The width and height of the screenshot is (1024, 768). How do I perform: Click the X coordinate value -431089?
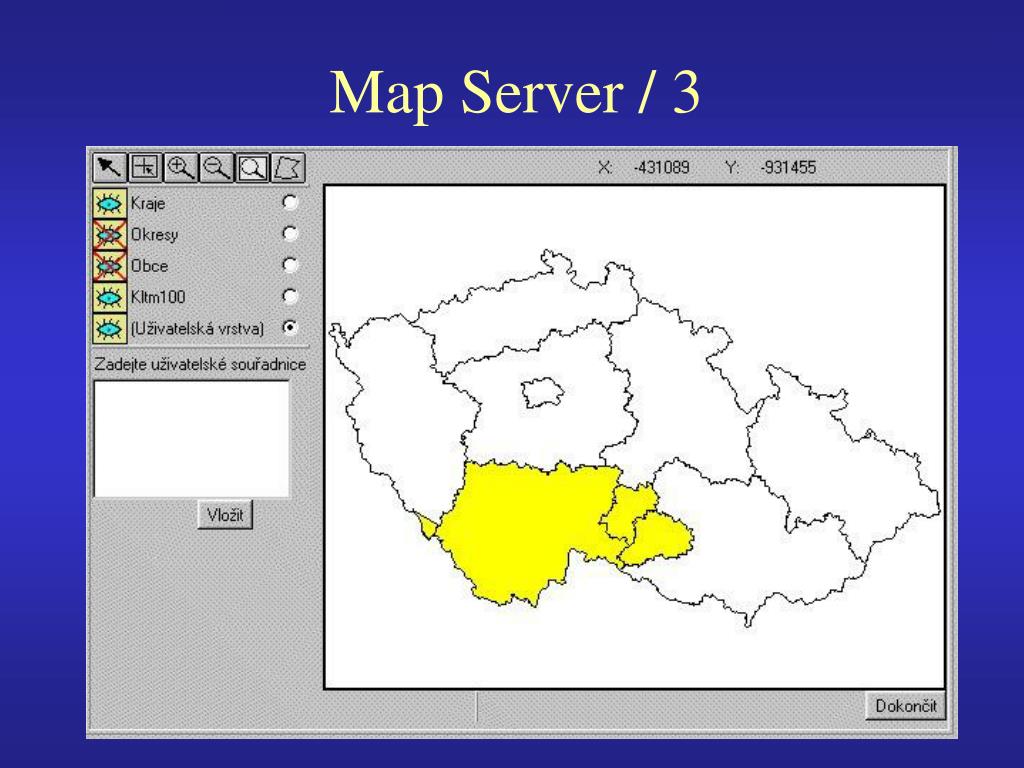pos(661,168)
